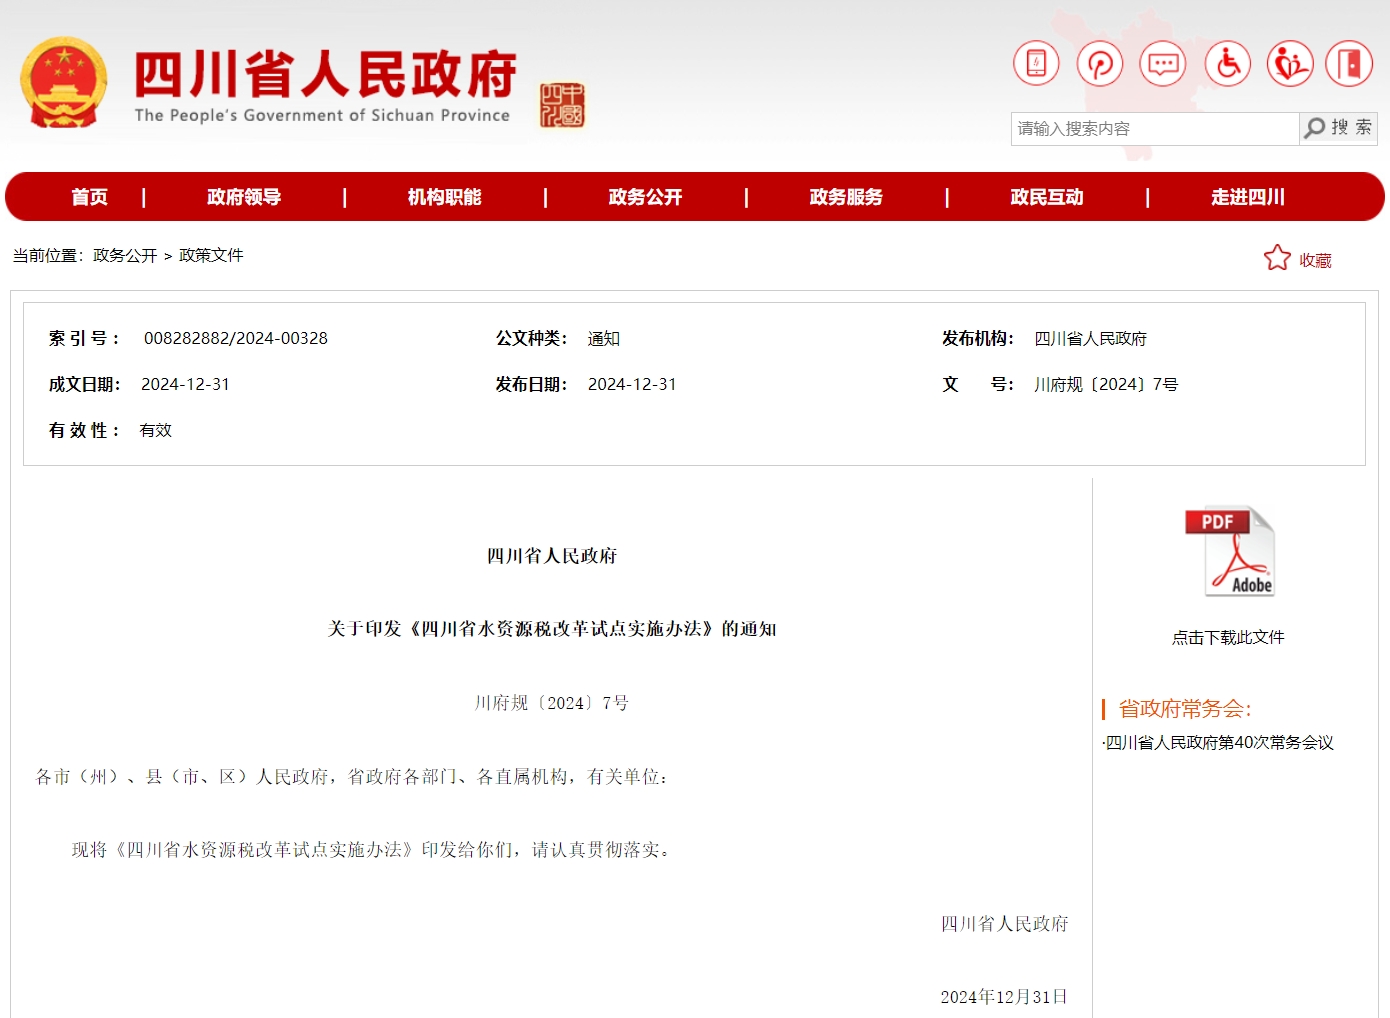Select 政府领导 navigation item
Image resolution: width=1390 pixels, height=1018 pixels.
(244, 197)
